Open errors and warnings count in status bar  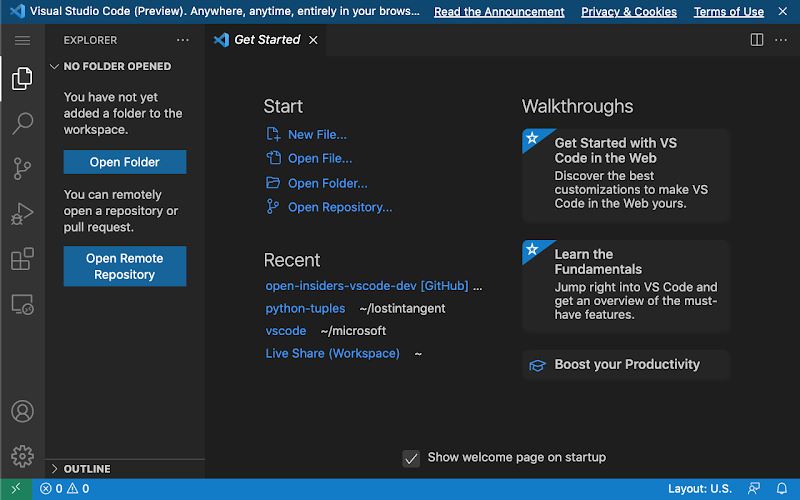point(65,489)
